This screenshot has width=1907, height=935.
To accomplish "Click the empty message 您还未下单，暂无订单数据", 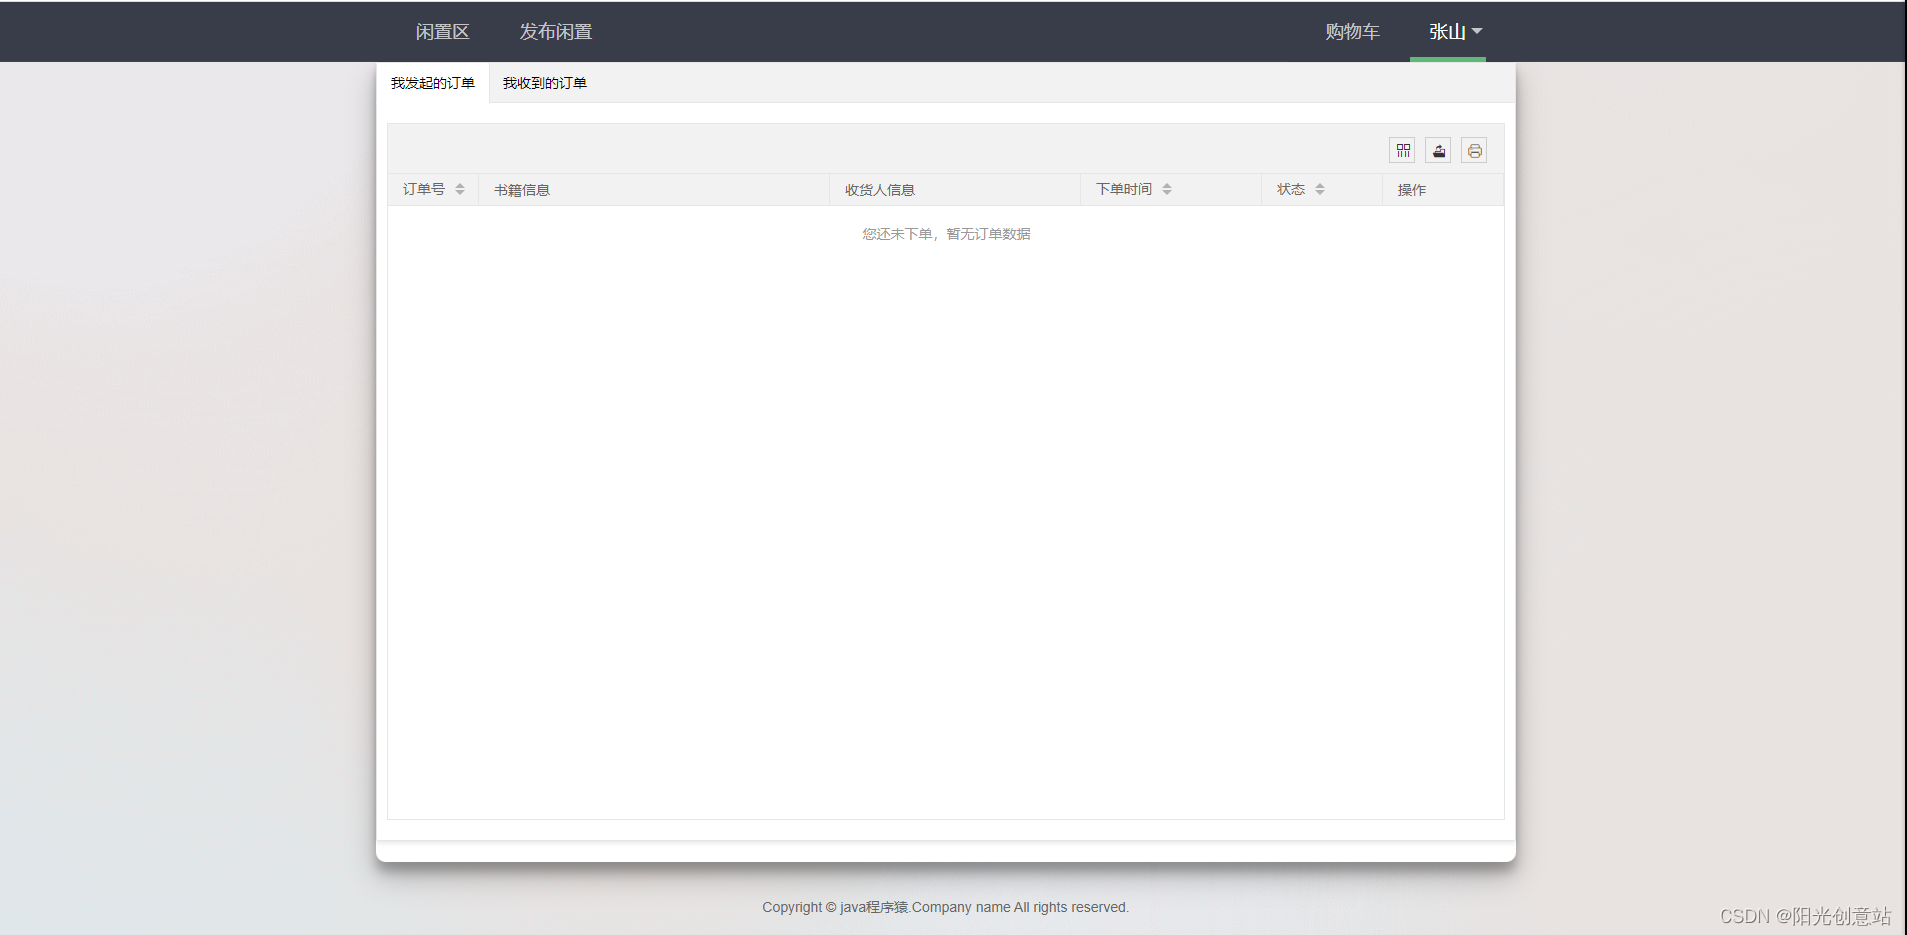I will tap(946, 234).
